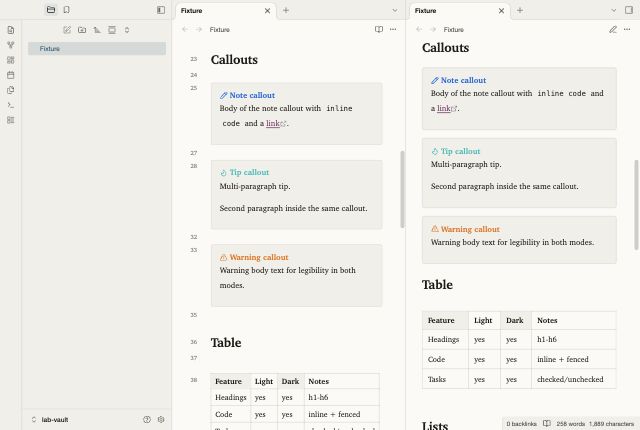The height and width of the screenshot is (430, 640).
Task: Open command palette ribbon icon
Action: pos(11,105)
